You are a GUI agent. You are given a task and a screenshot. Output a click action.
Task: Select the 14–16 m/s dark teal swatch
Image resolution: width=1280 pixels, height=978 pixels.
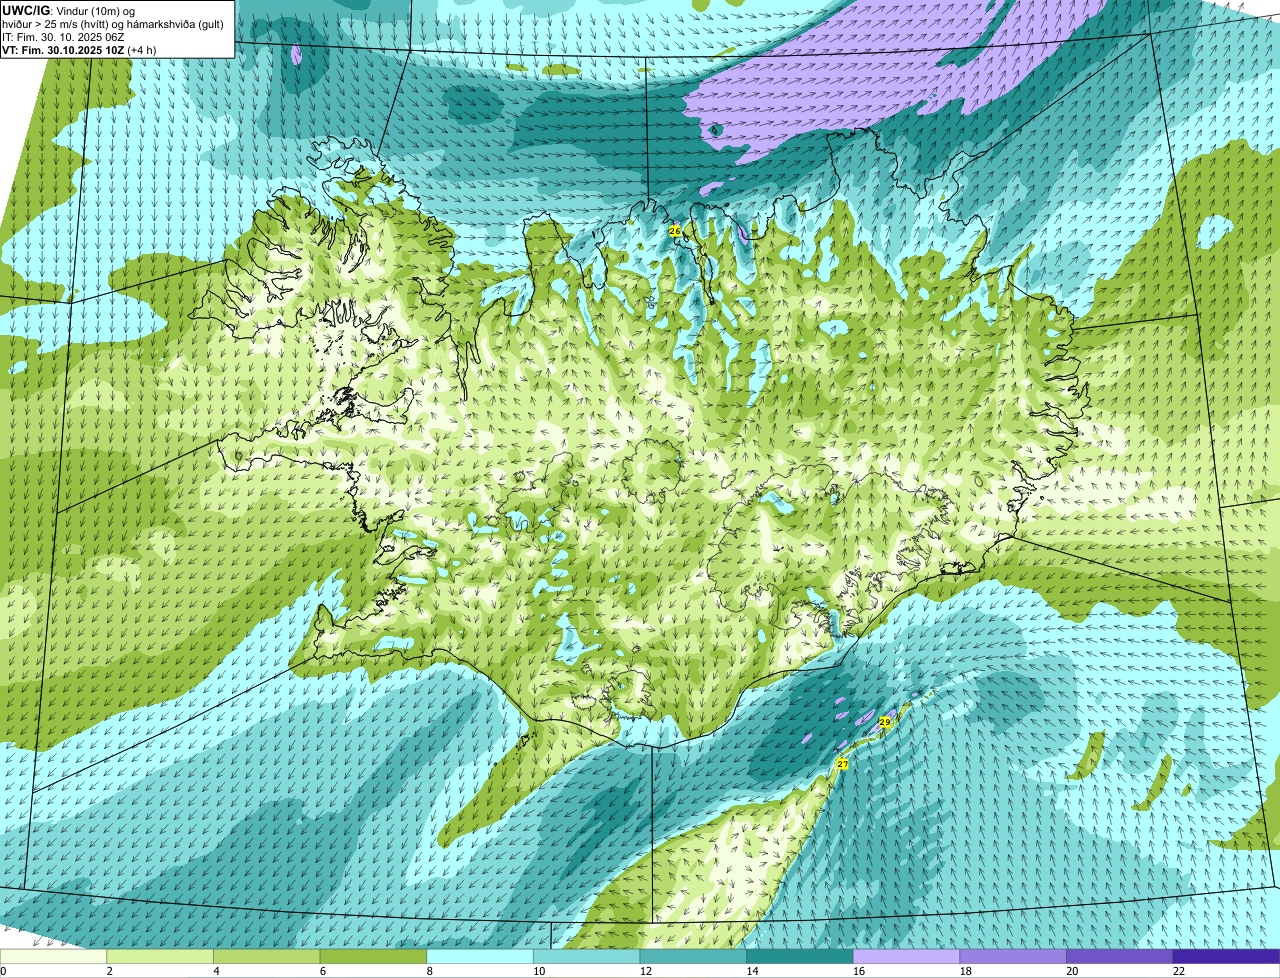[800, 957]
